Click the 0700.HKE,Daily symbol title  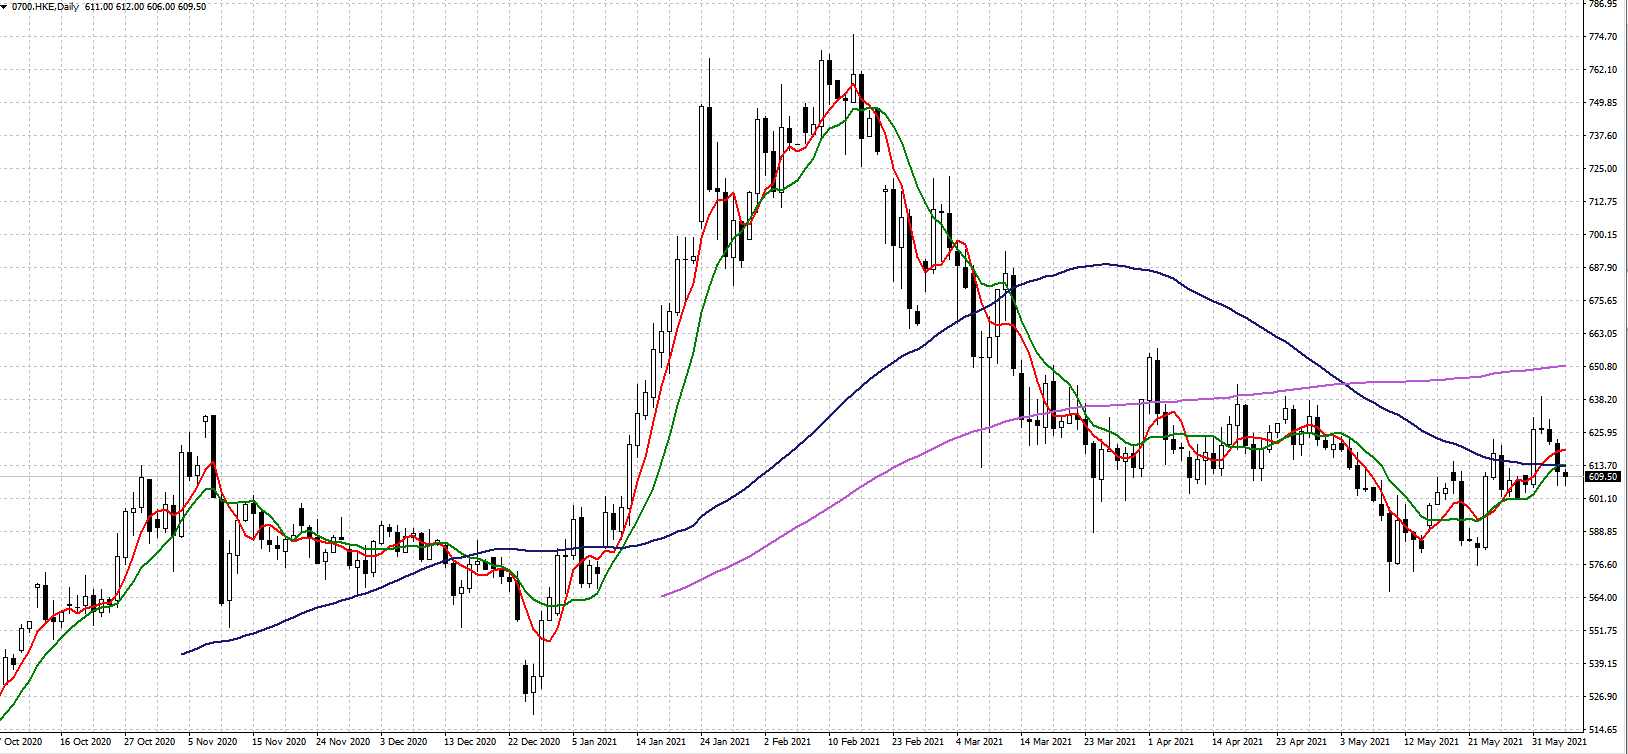[45, 6]
